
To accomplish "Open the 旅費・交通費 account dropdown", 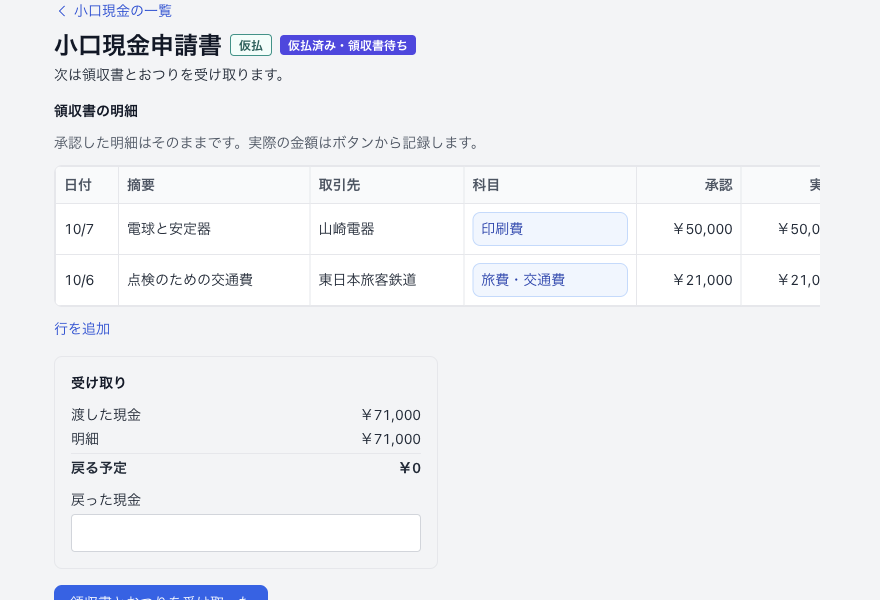I will [550, 280].
